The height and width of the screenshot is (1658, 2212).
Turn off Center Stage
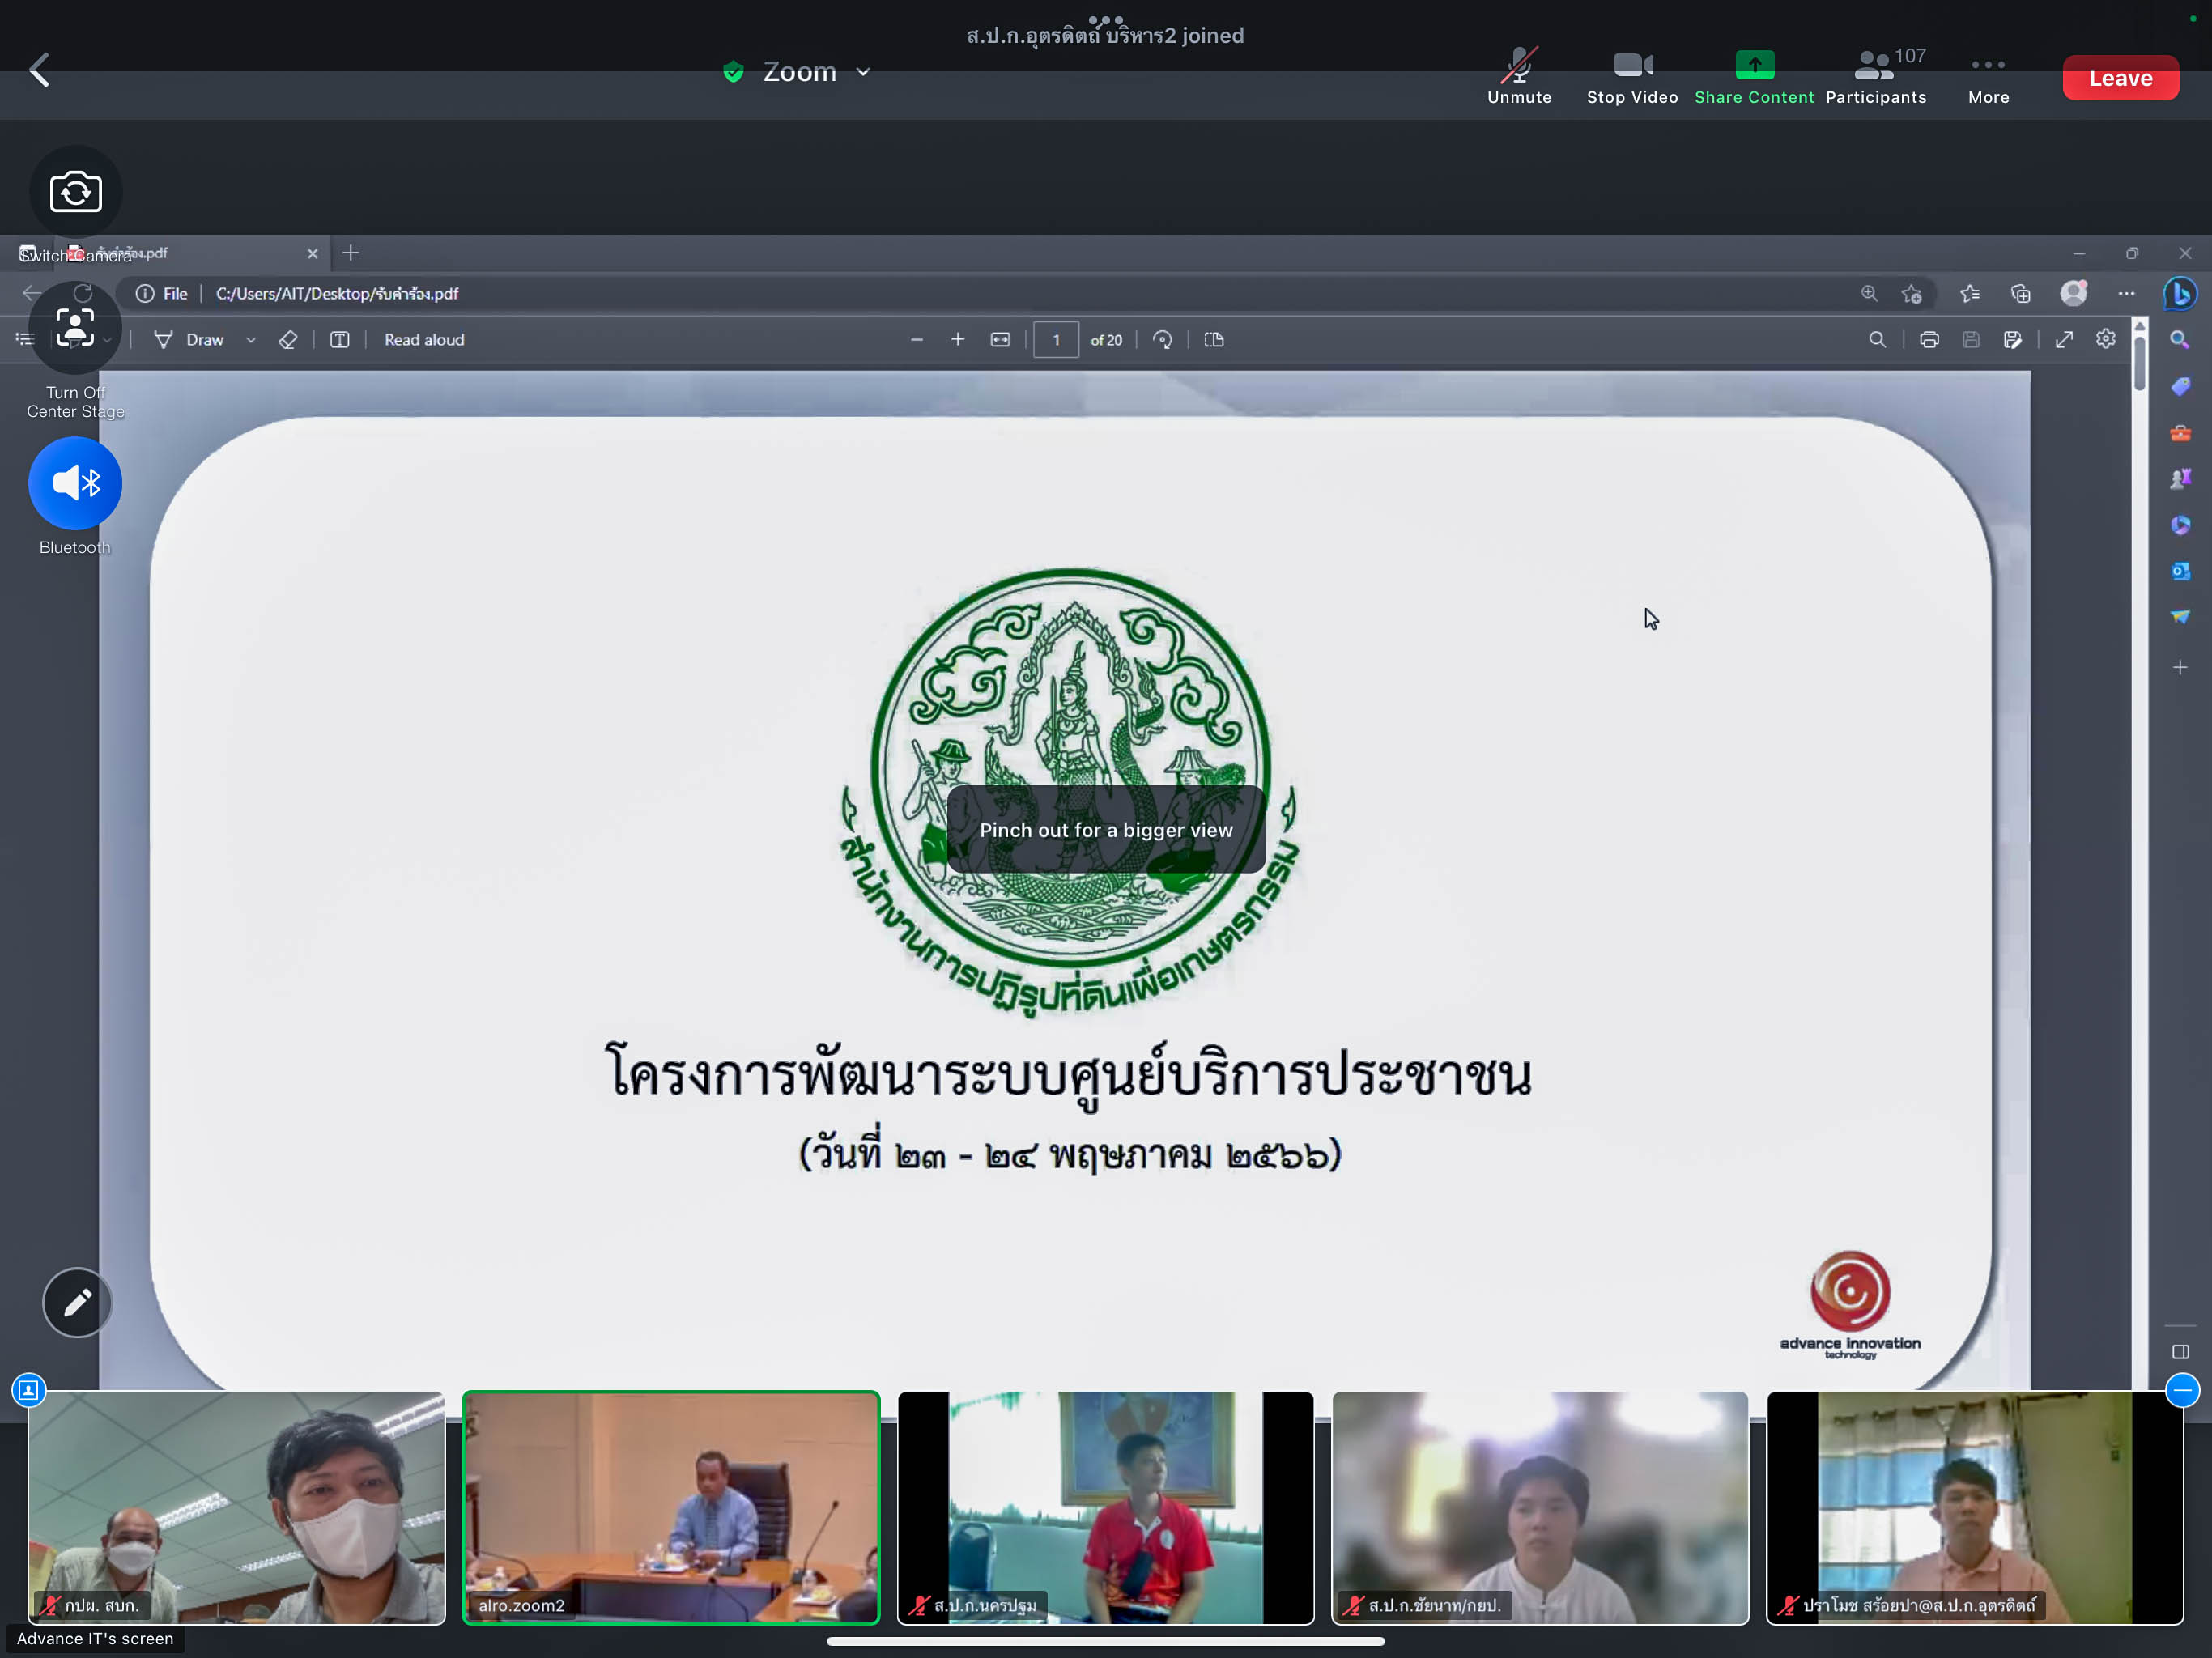pos(76,328)
